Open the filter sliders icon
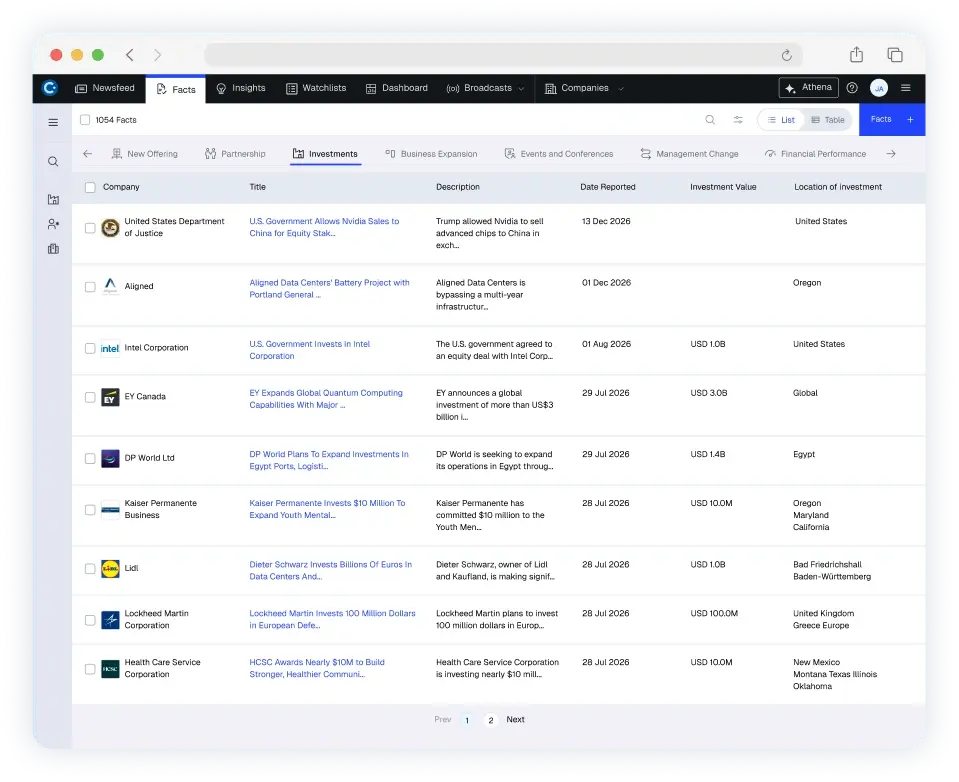 click(x=738, y=120)
